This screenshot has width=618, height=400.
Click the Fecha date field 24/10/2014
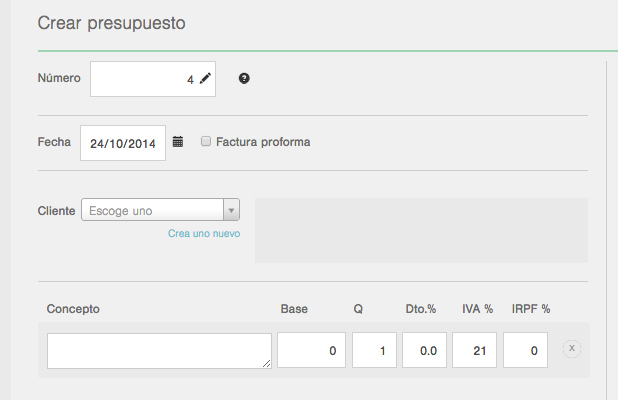pyautogui.click(x=123, y=143)
